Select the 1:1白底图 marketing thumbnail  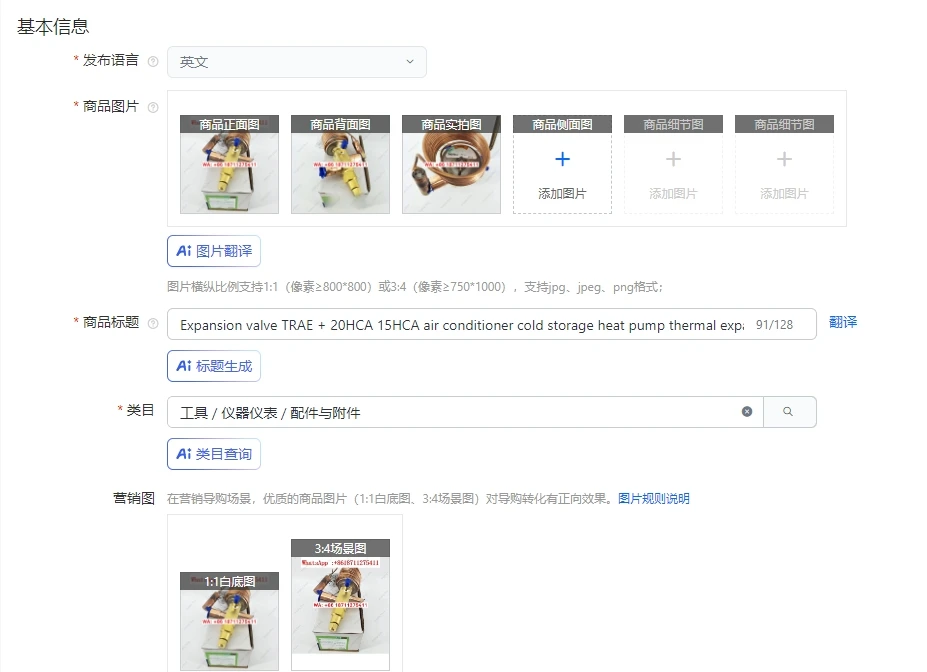coord(229,621)
